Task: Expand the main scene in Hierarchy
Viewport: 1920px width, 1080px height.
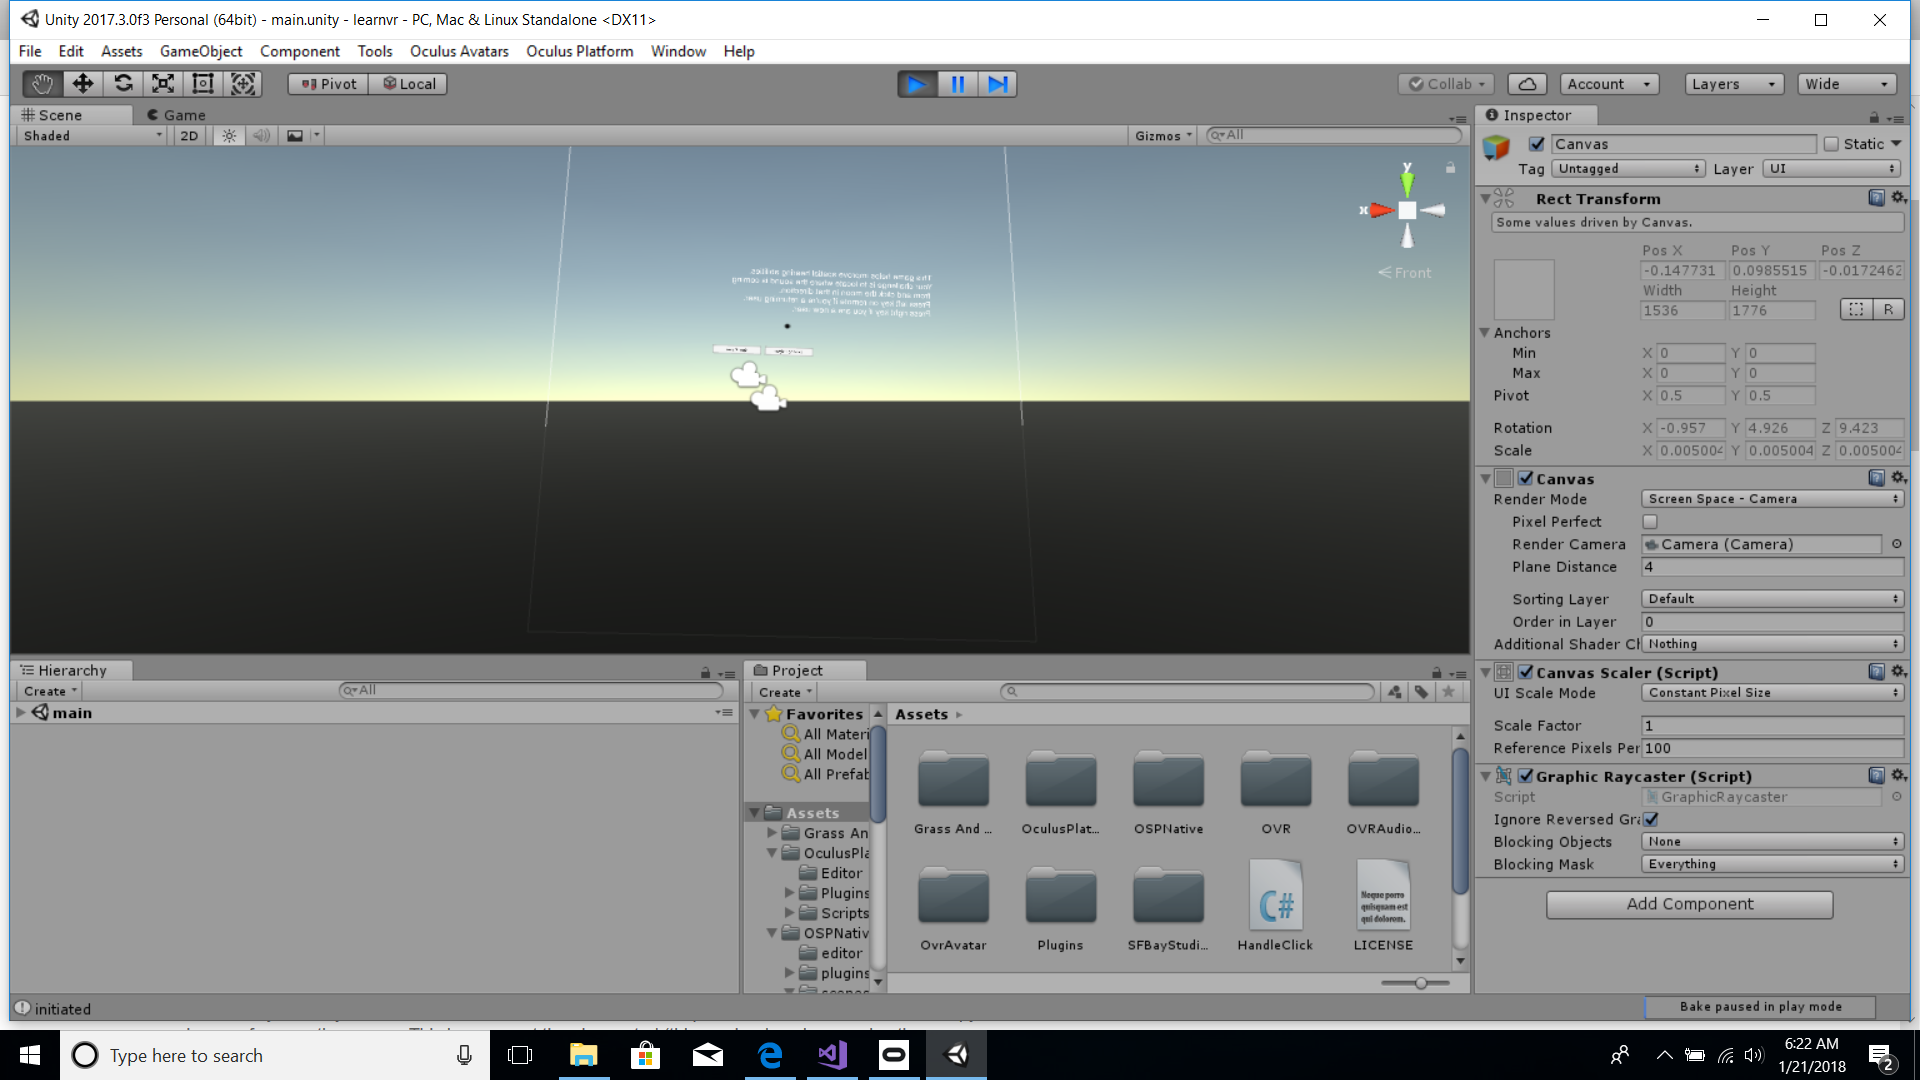Action: pos(20,713)
